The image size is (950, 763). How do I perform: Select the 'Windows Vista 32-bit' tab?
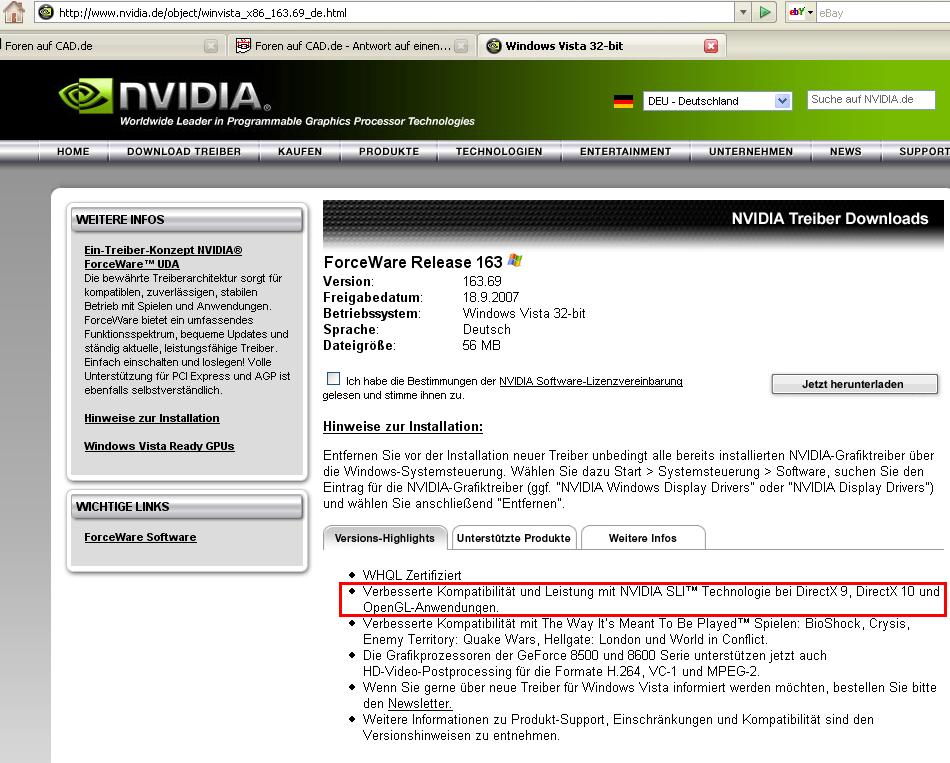[x=600, y=46]
